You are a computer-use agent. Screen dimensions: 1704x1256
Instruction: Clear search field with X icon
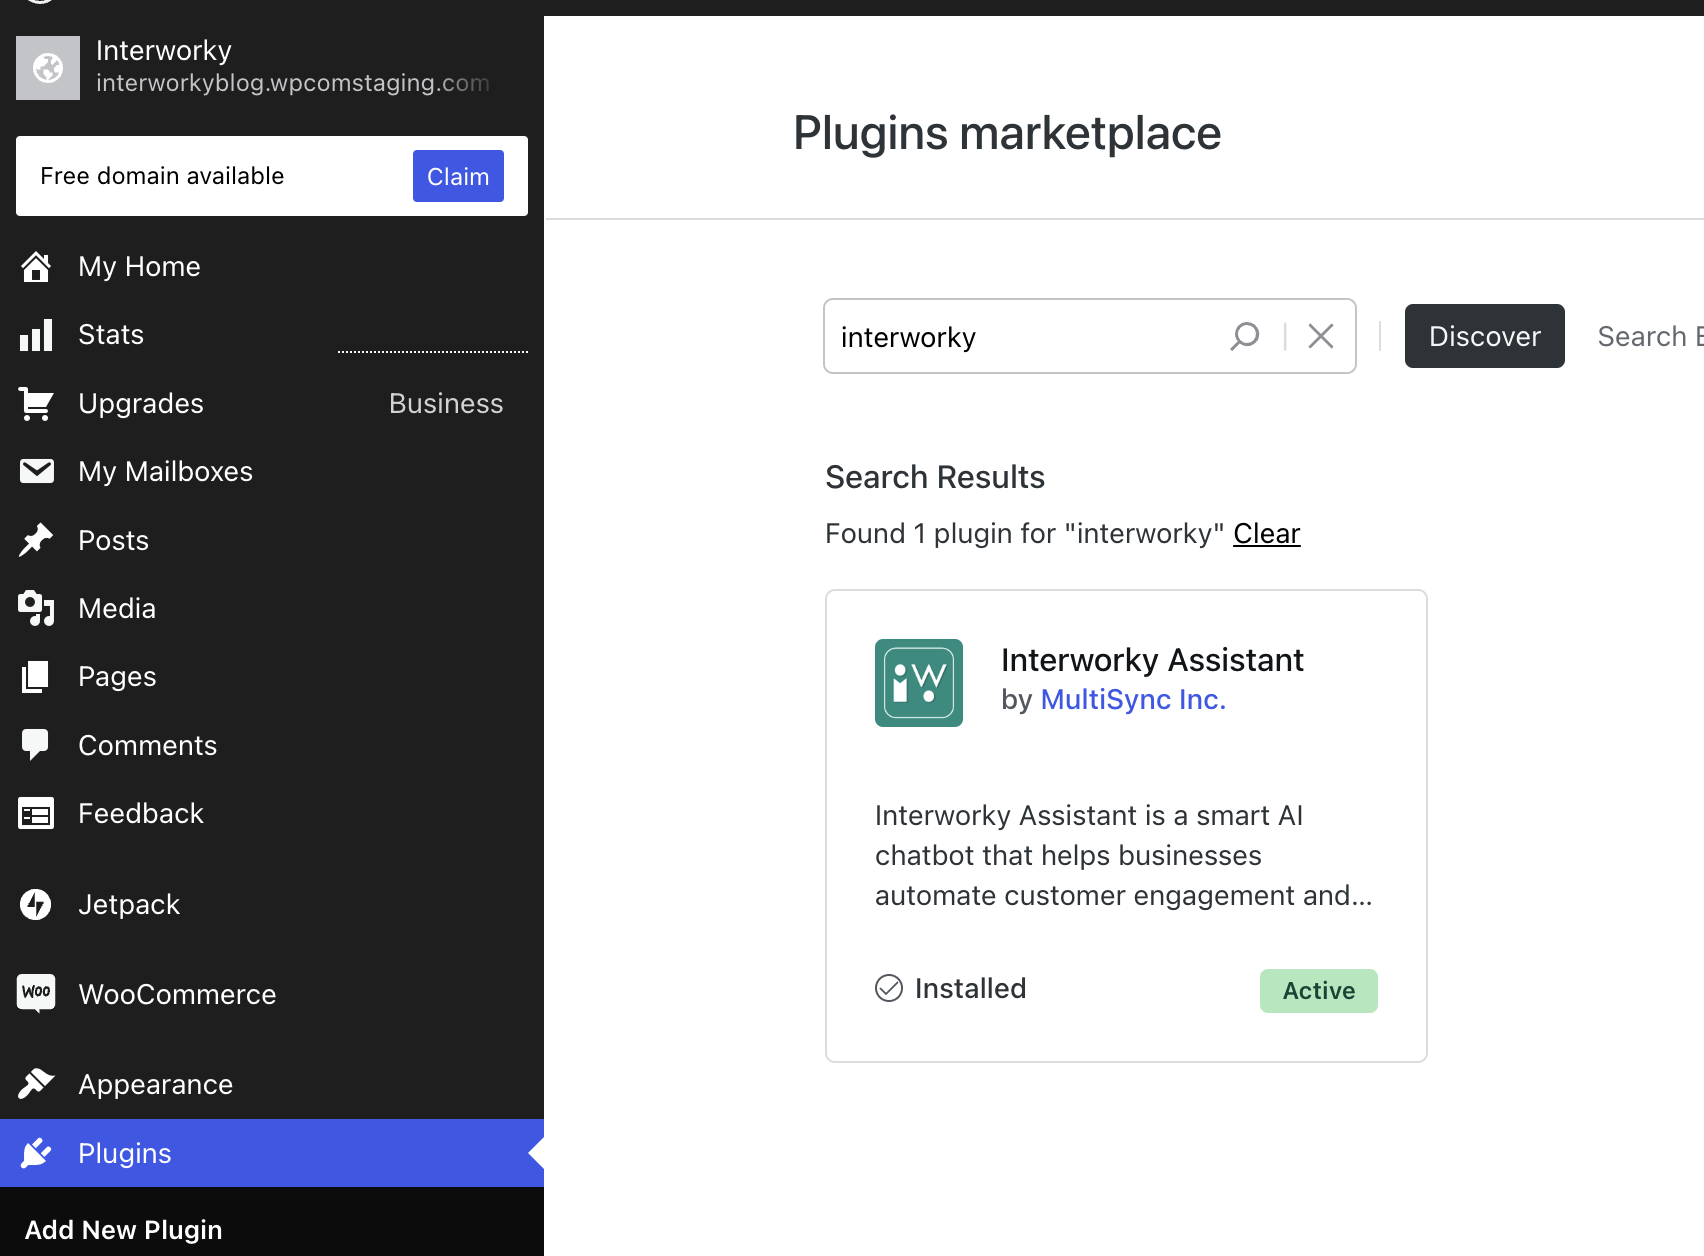point(1321,336)
